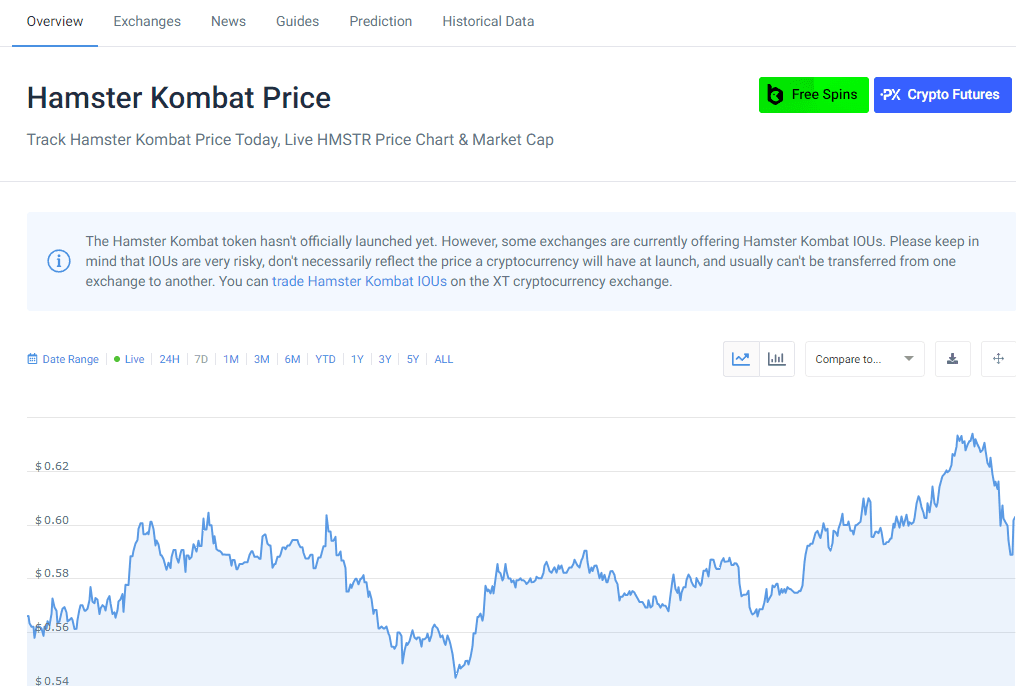Select the YTD chart range
The image size is (1016, 686).
point(325,360)
